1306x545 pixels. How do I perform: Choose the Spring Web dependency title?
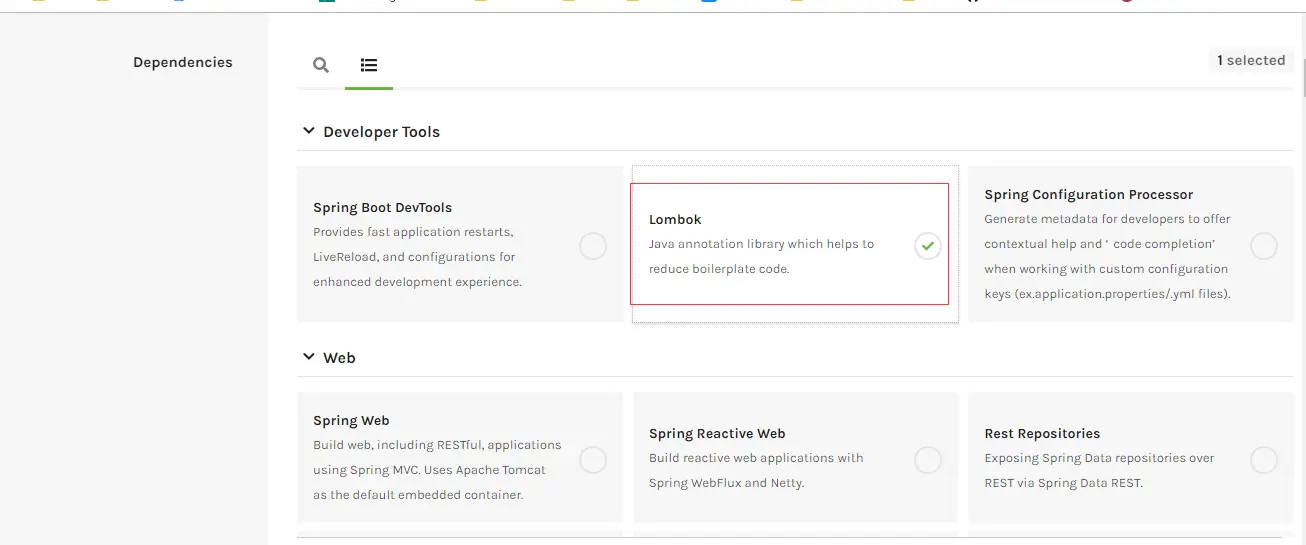[351, 421]
